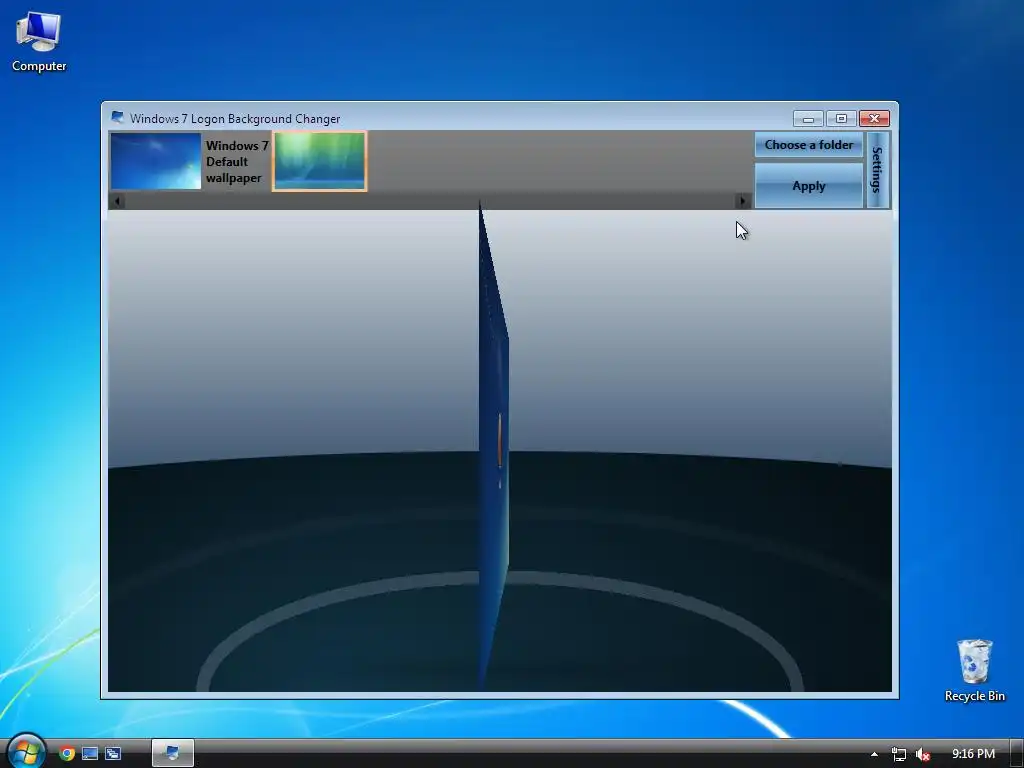
Task: Close the Logon Background Changer window
Action: [874, 119]
